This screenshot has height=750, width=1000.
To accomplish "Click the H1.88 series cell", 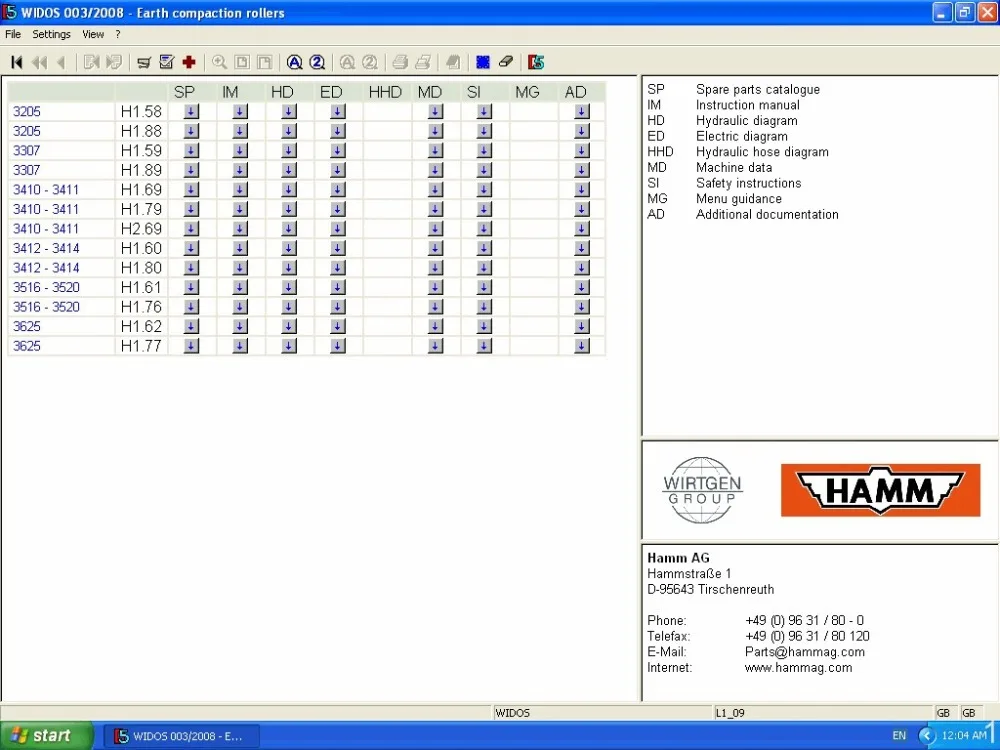I will 142,131.
